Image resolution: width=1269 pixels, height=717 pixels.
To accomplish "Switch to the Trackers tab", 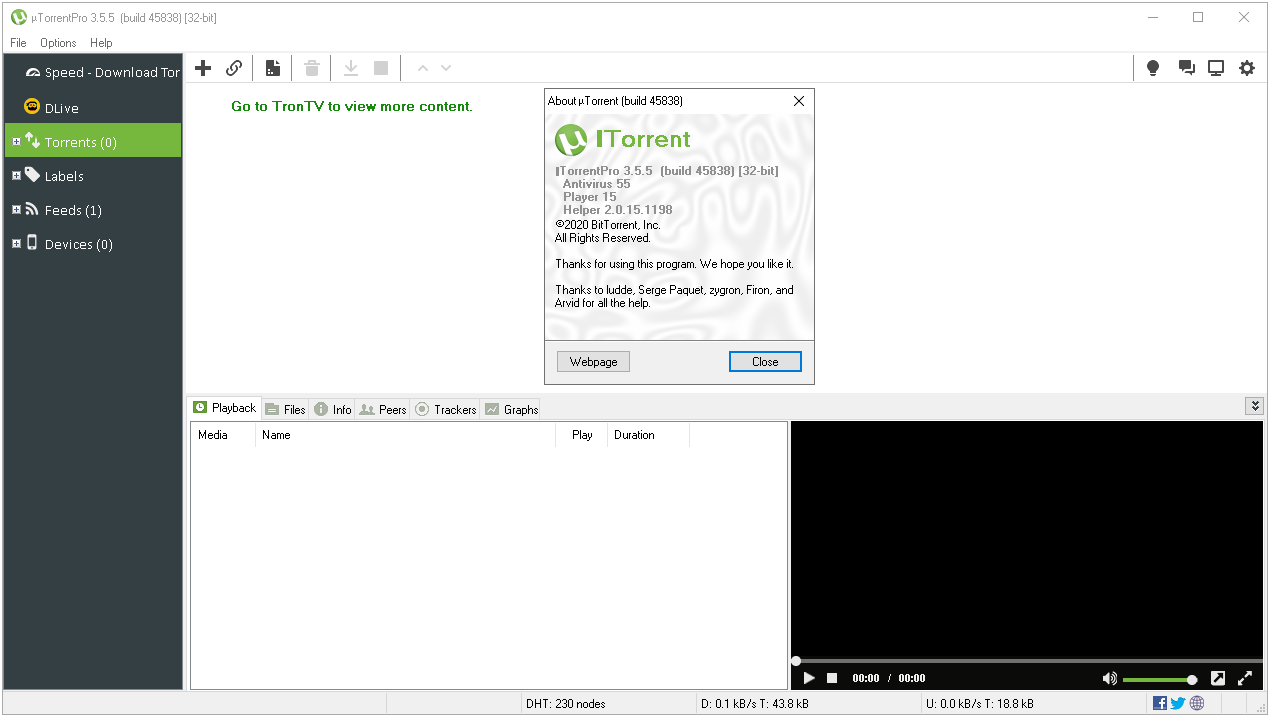I will pyautogui.click(x=445, y=409).
